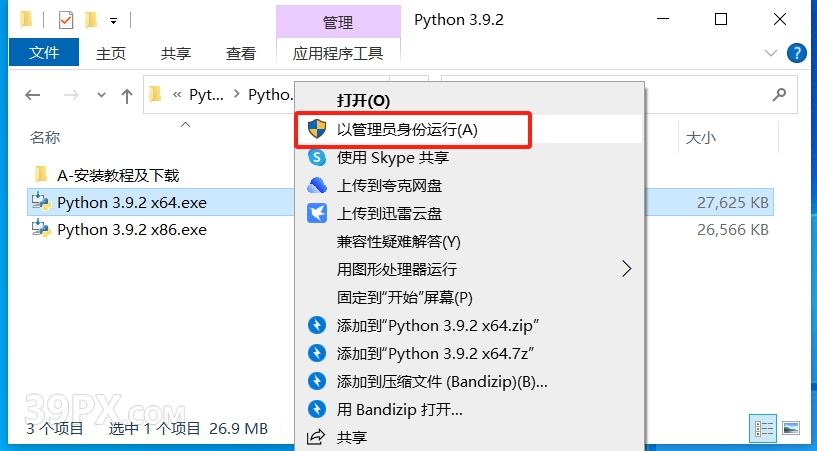
Task: Click new folder icon in quick access toolbar
Action: tap(91, 20)
